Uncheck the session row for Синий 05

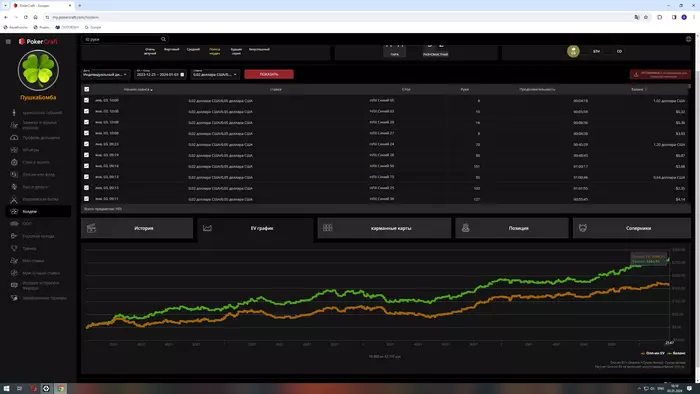(86, 100)
